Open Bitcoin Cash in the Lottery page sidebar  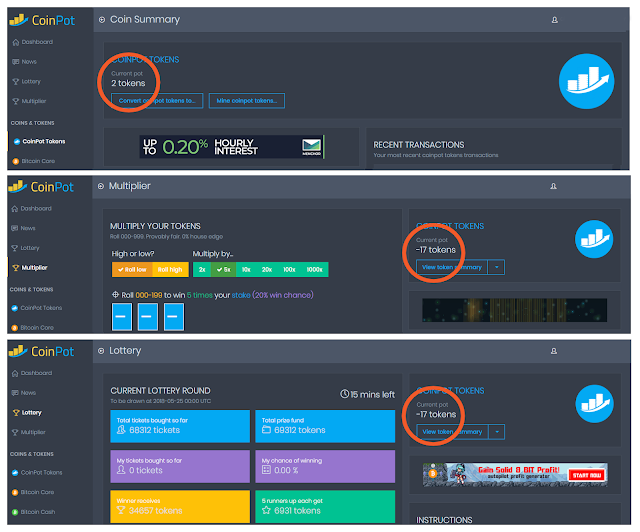click(33, 512)
